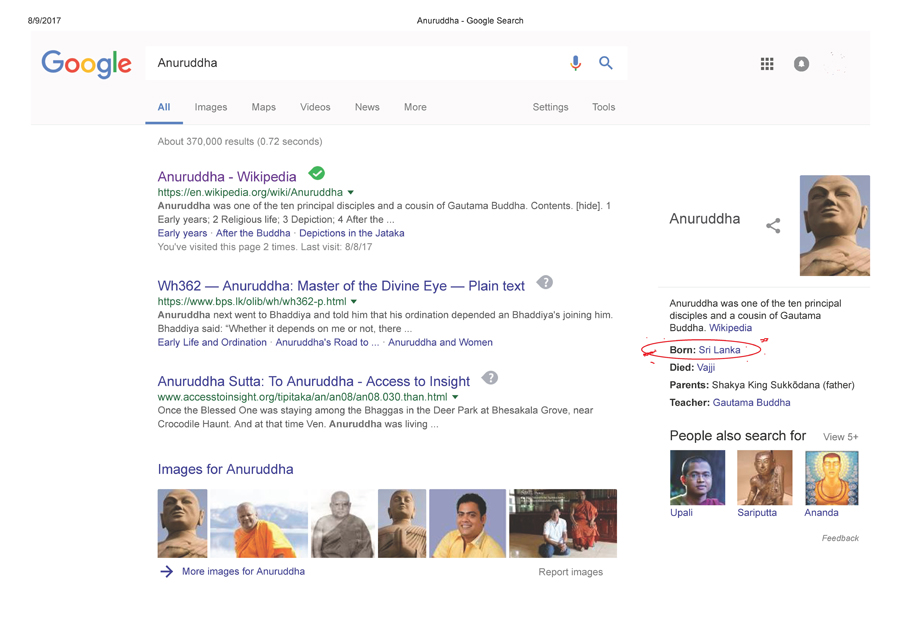Viewport: 900px width, 636px height.
Task: Open Early Life and Ordination sitelink
Action: click(212, 342)
